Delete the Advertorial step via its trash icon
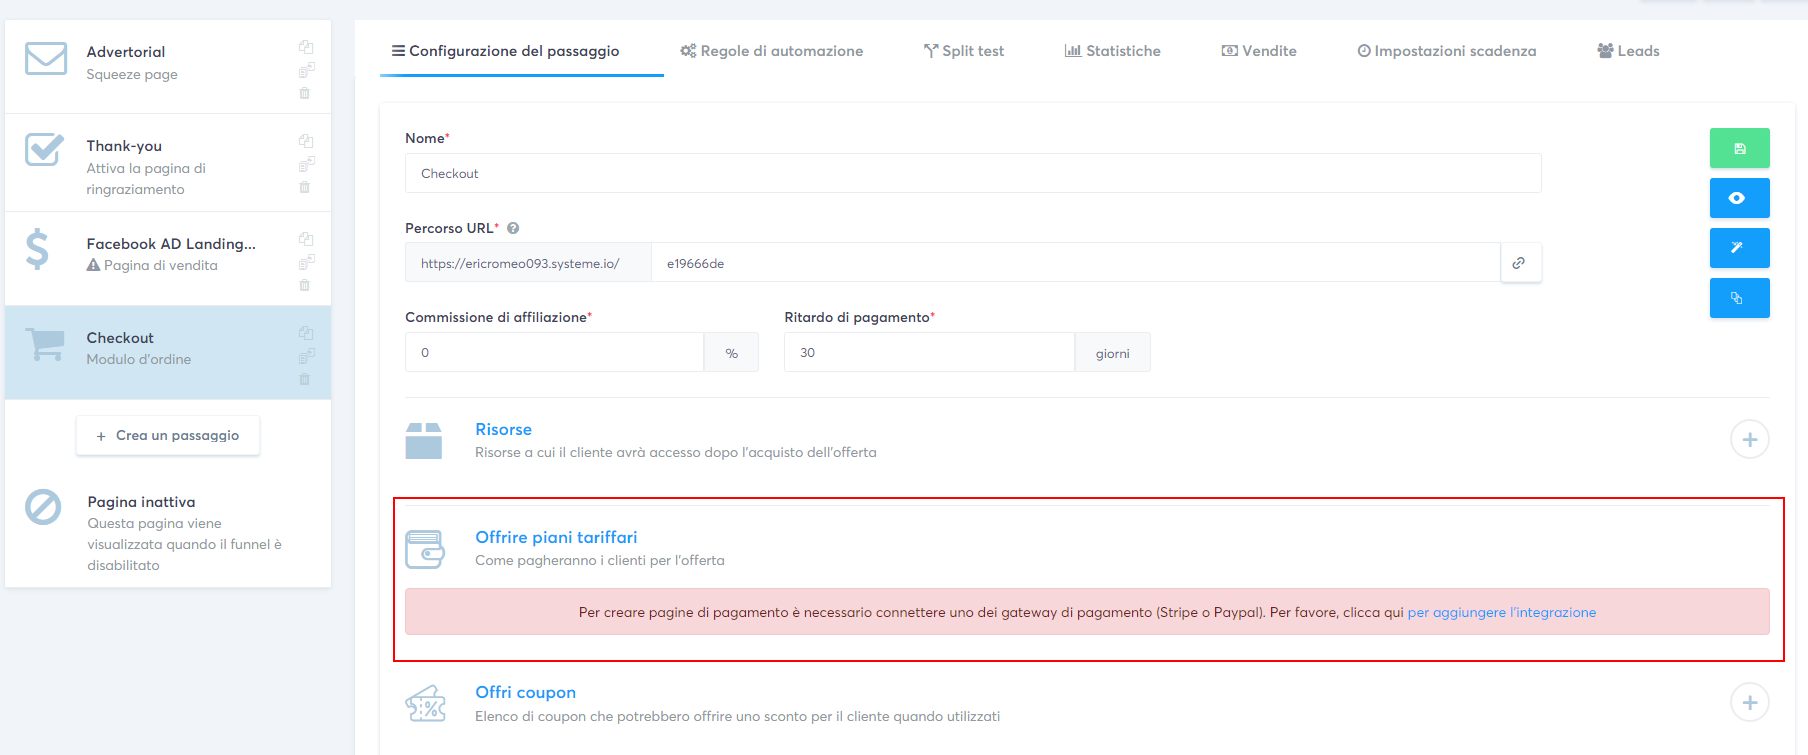This screenshot has height=755, width=1808. [x=305, y=93]
